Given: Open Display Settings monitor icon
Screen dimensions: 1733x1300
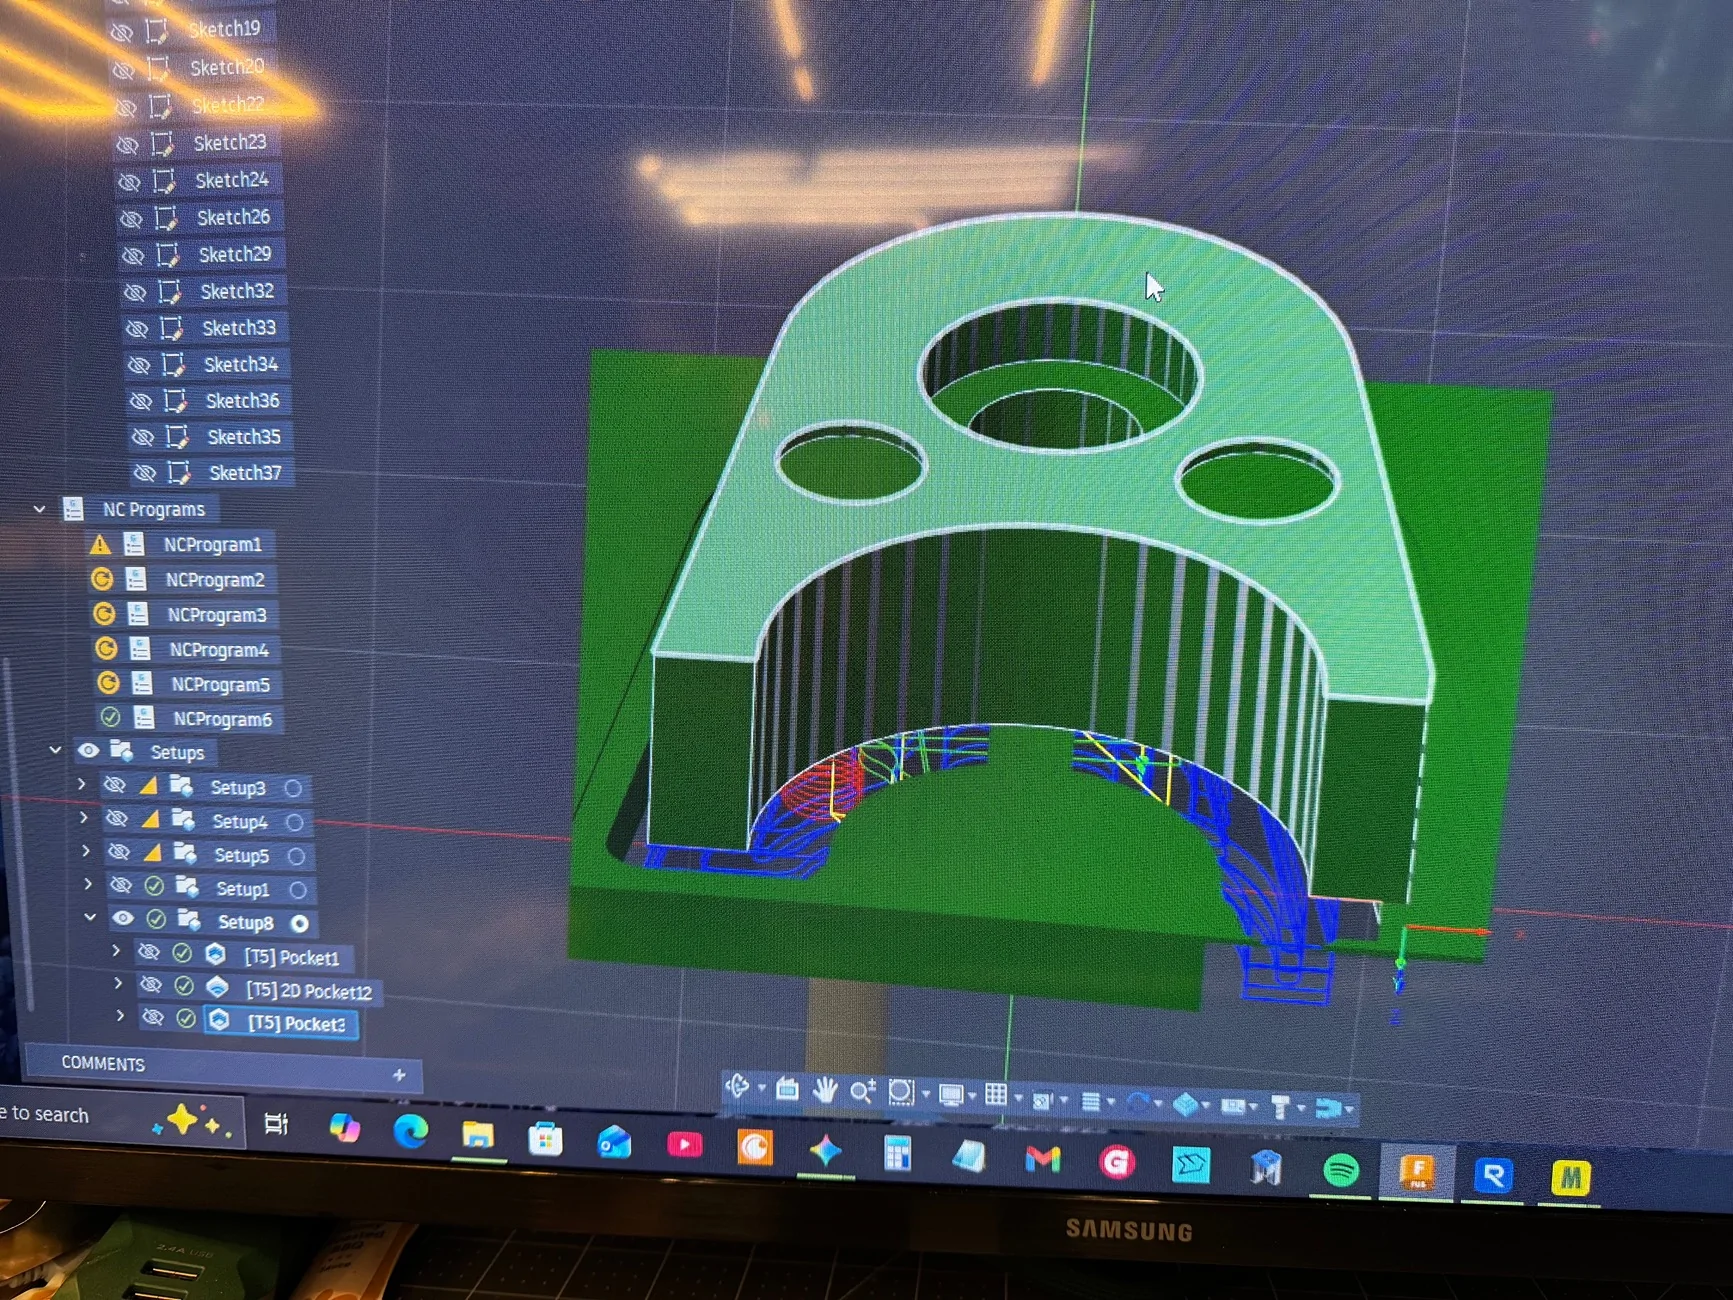Looking at the screenshot, I should coord(950,1095).
